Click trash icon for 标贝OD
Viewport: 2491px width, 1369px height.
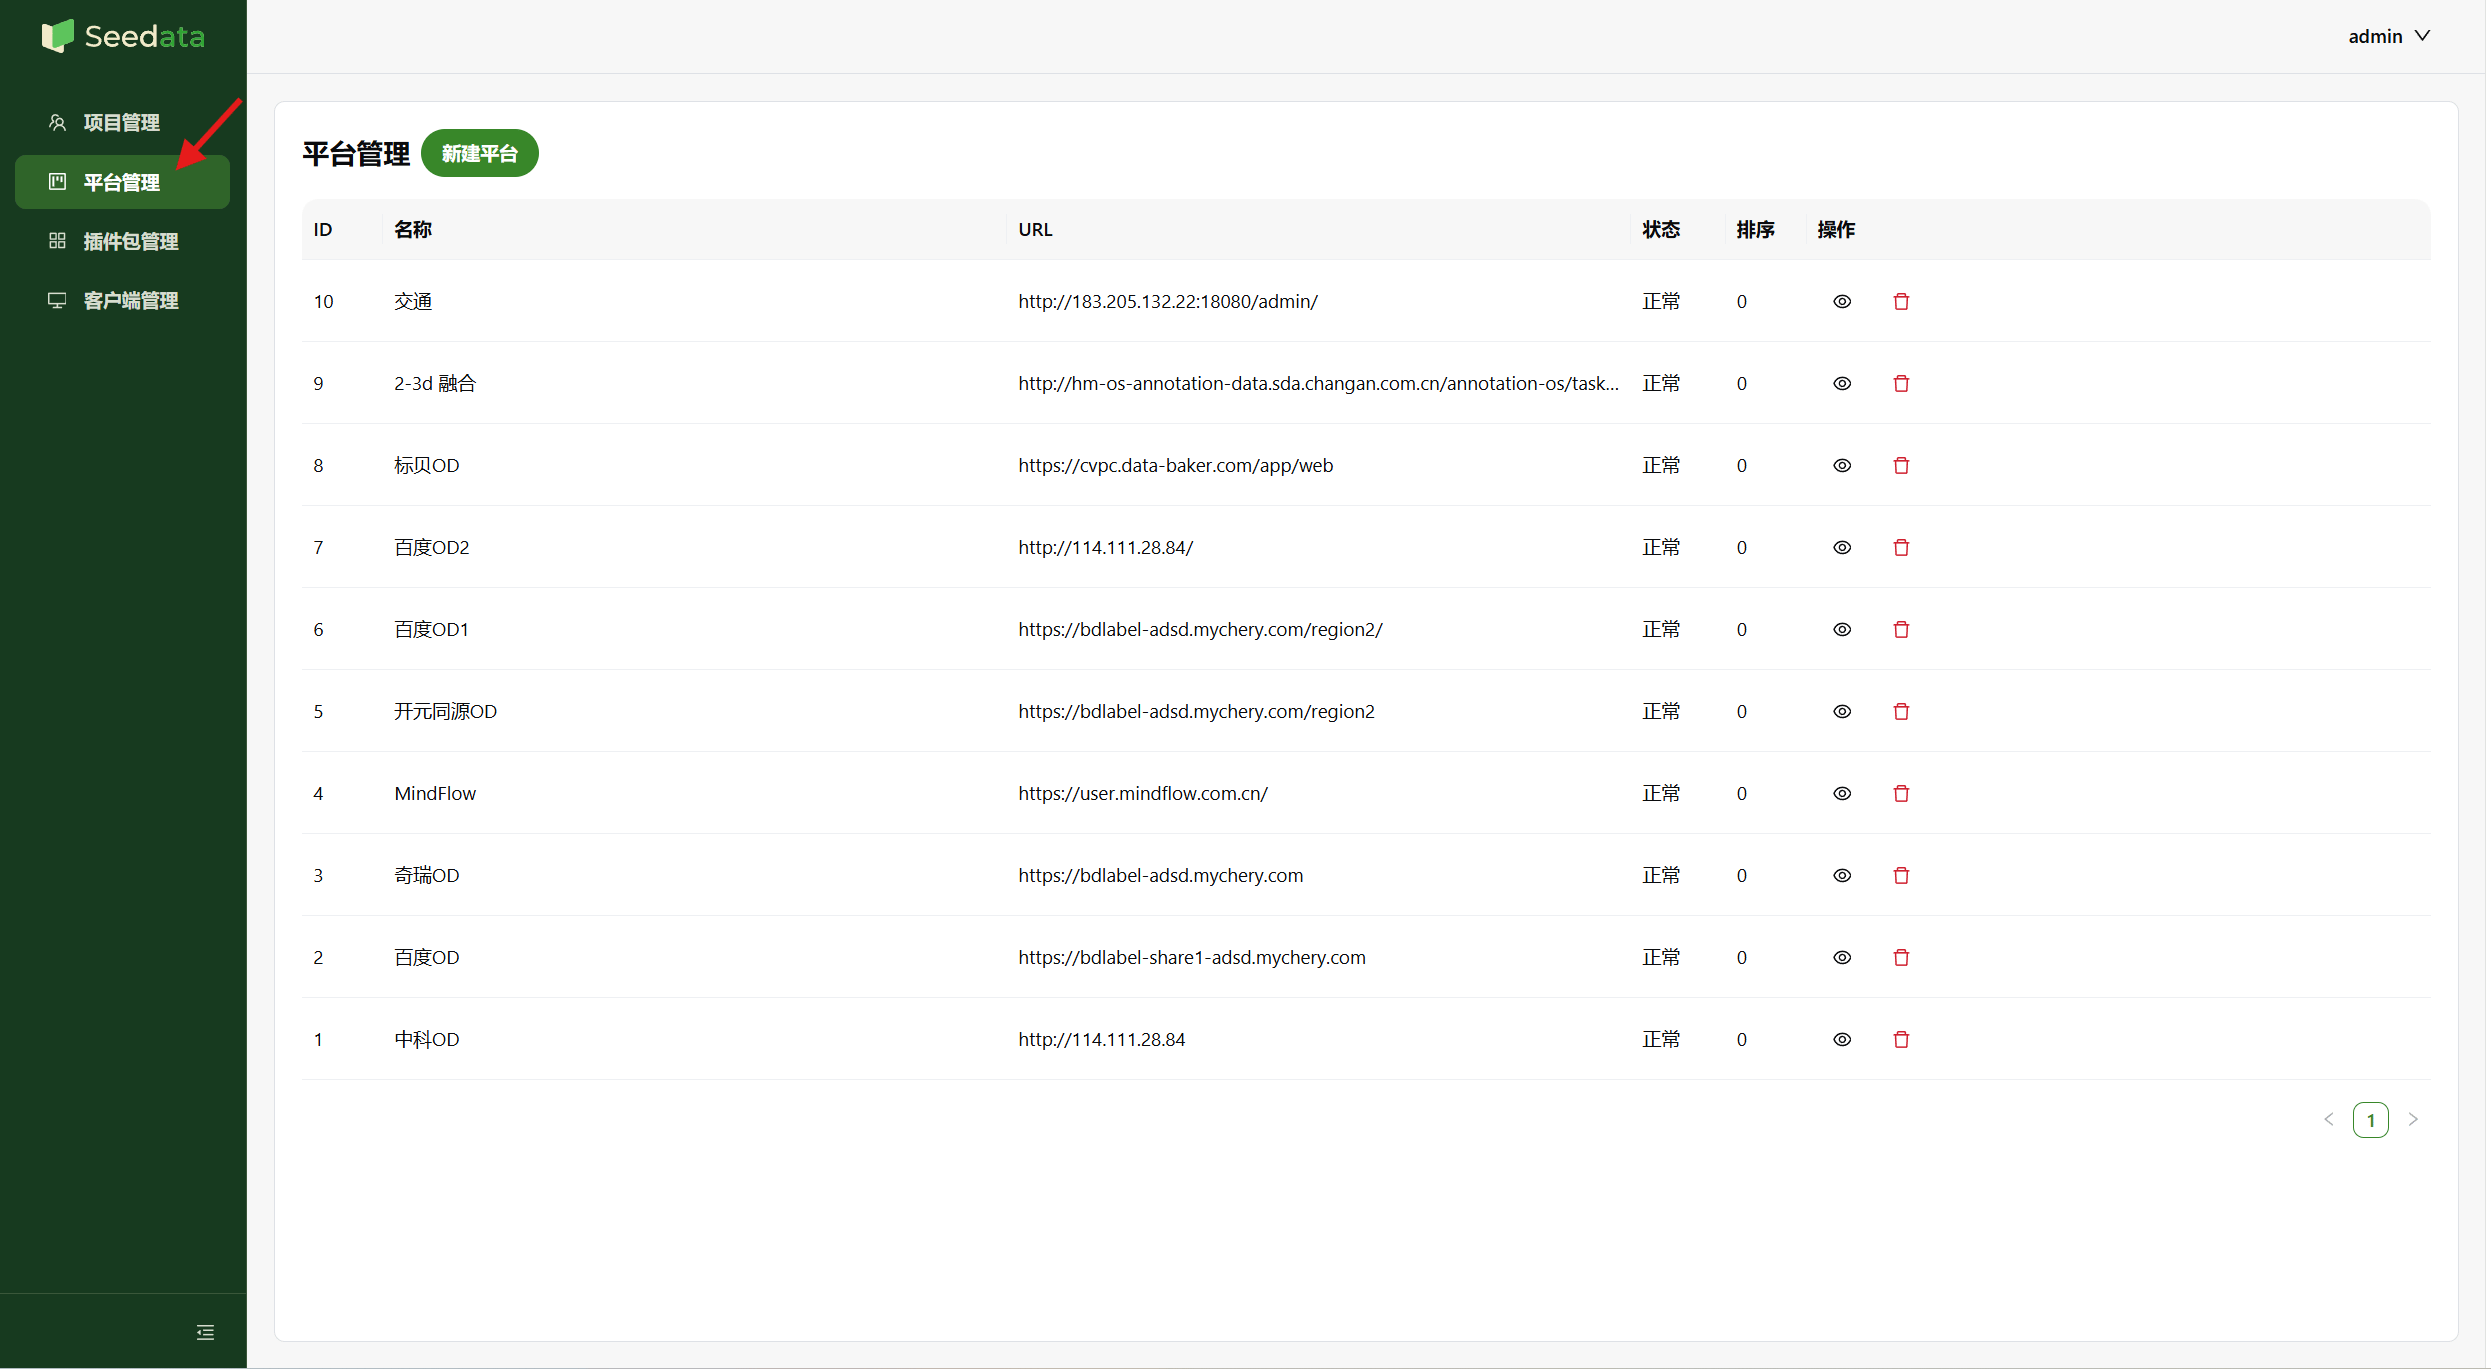pyautogui.click(x=1901, y=465)
